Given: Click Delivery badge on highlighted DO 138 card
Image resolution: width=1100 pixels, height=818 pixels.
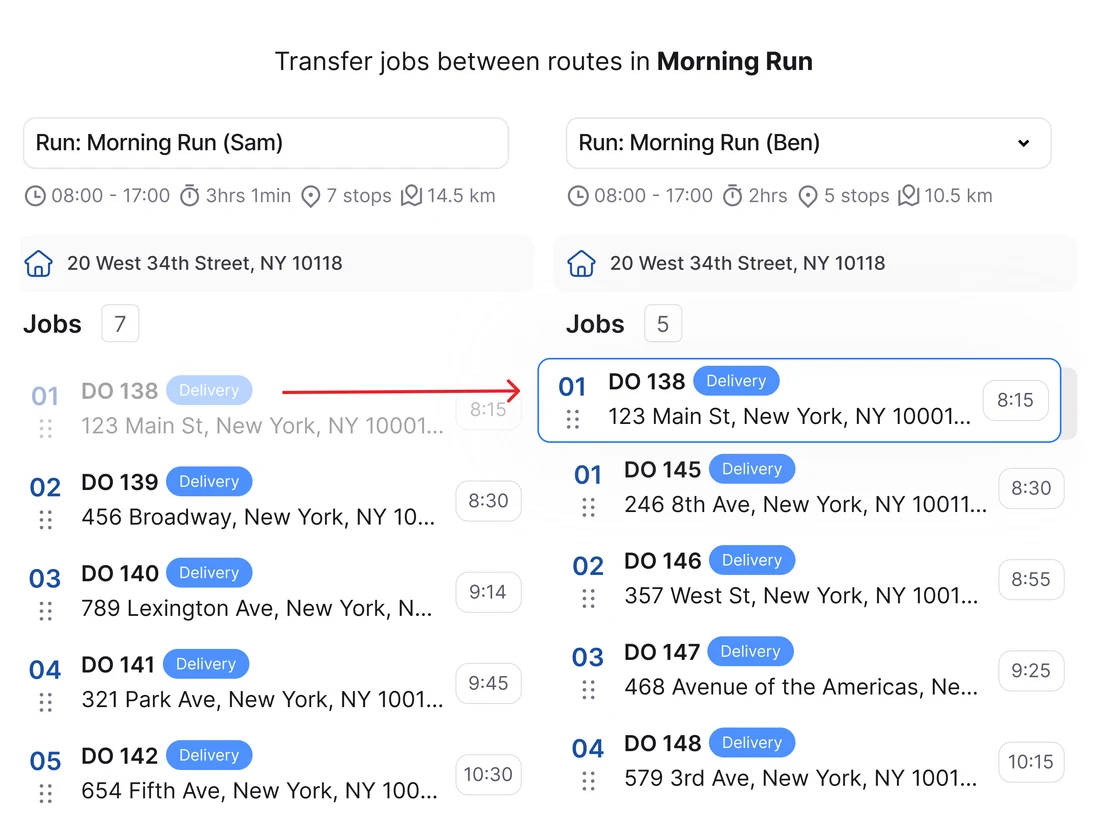Looking at the screenshot, I should [x=737, y=380].
